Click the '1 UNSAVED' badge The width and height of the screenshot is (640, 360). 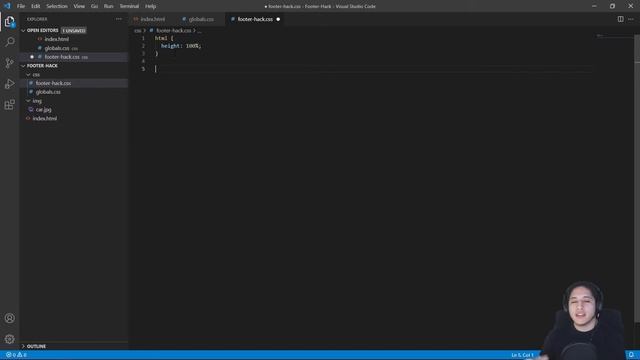click(73, 31)
